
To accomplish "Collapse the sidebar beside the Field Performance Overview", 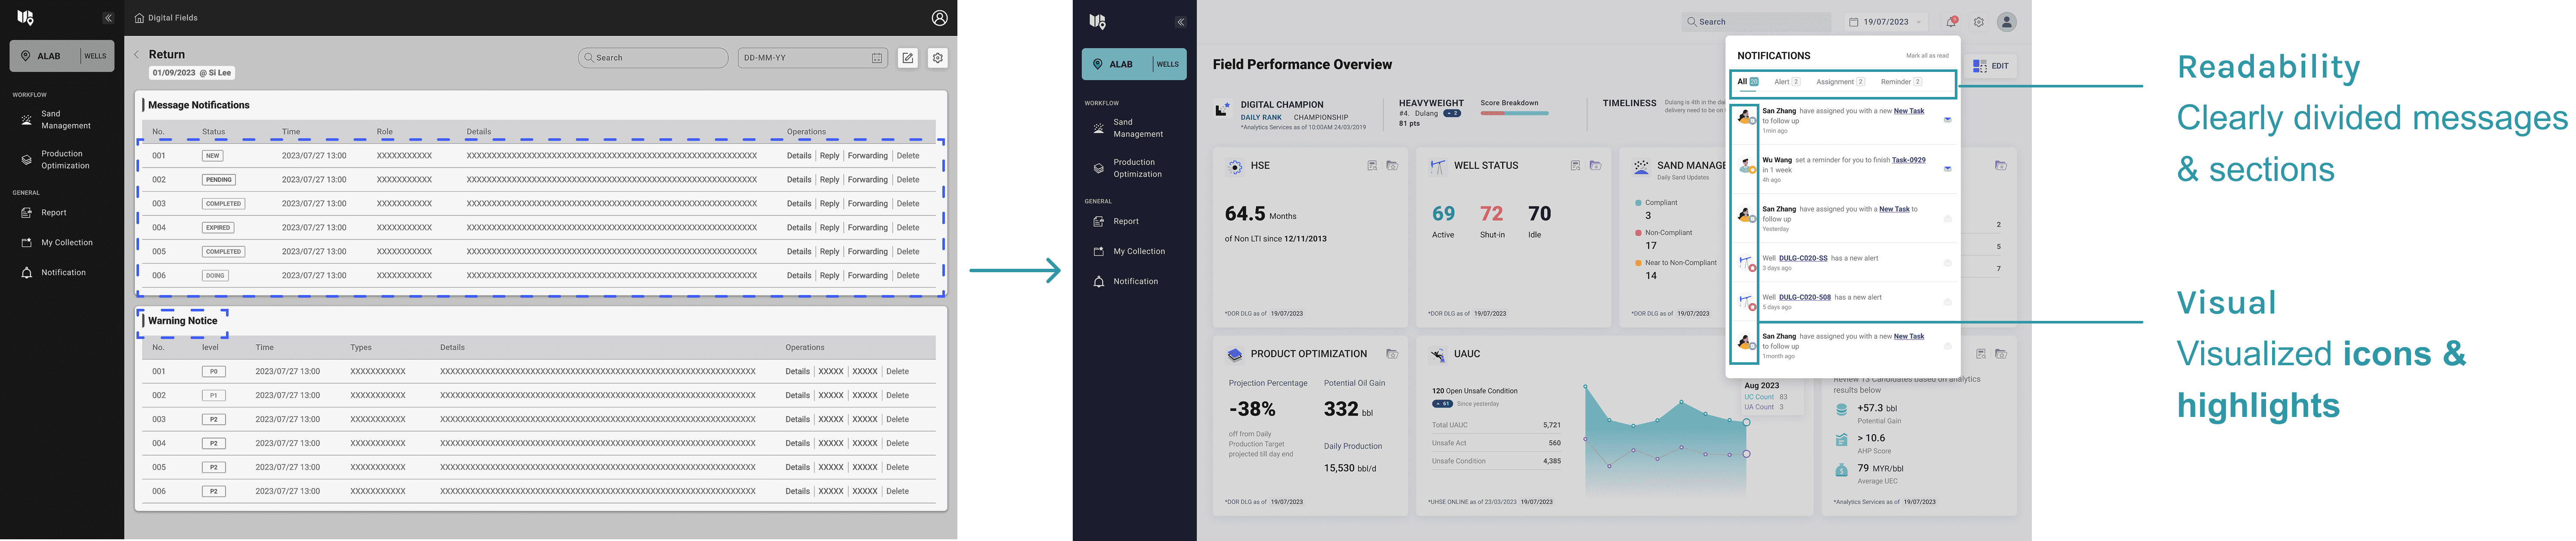I will pyautogui.click(x=1180, y=22).
